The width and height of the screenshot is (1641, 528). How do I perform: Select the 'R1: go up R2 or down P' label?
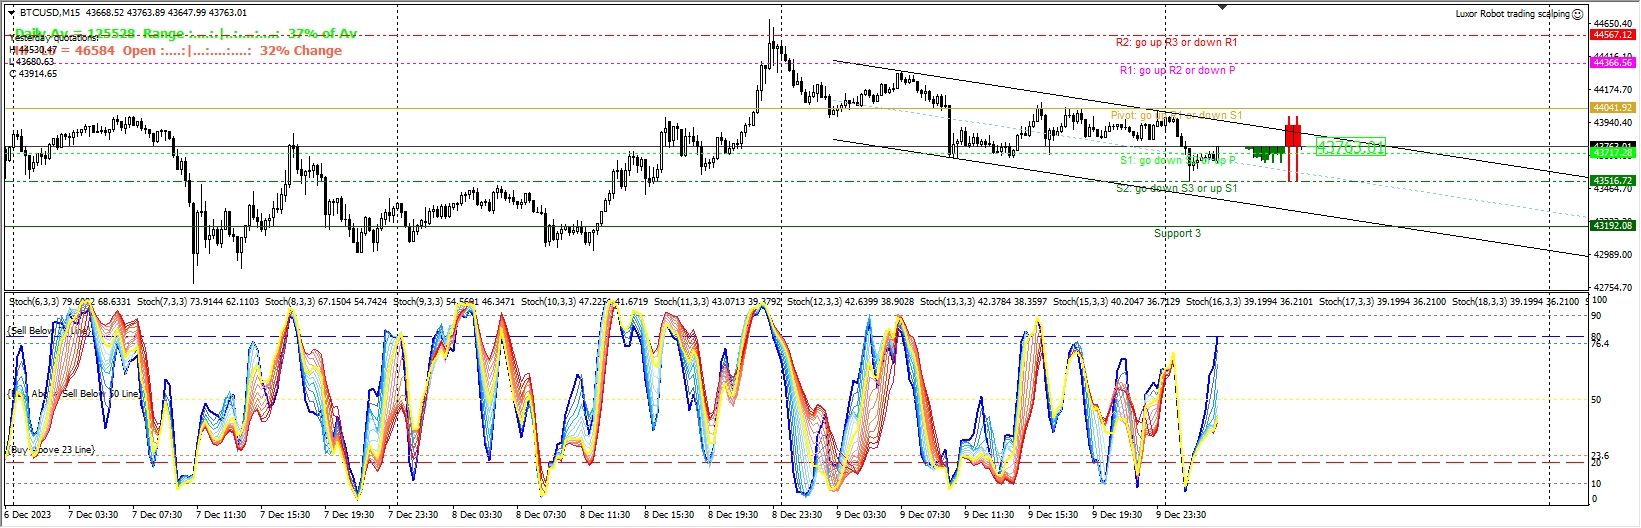tap(1177, 71)
